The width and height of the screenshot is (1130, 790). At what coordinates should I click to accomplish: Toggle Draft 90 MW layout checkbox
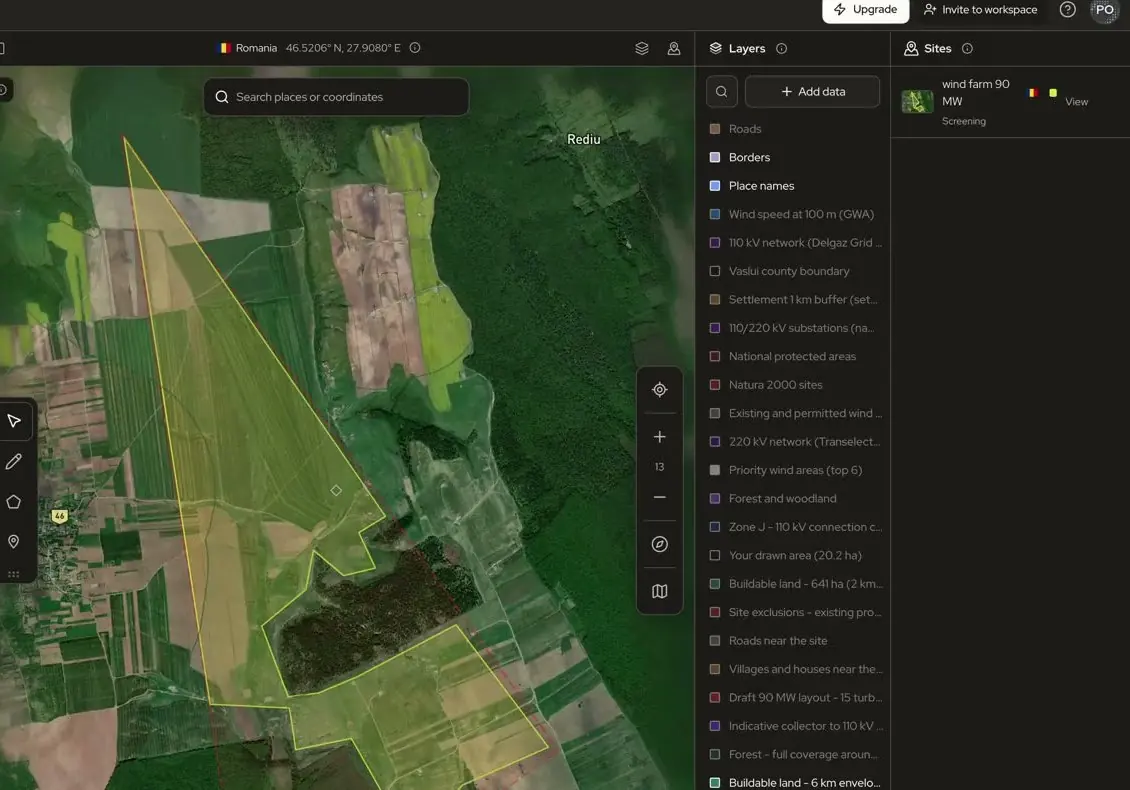point(715,698)
